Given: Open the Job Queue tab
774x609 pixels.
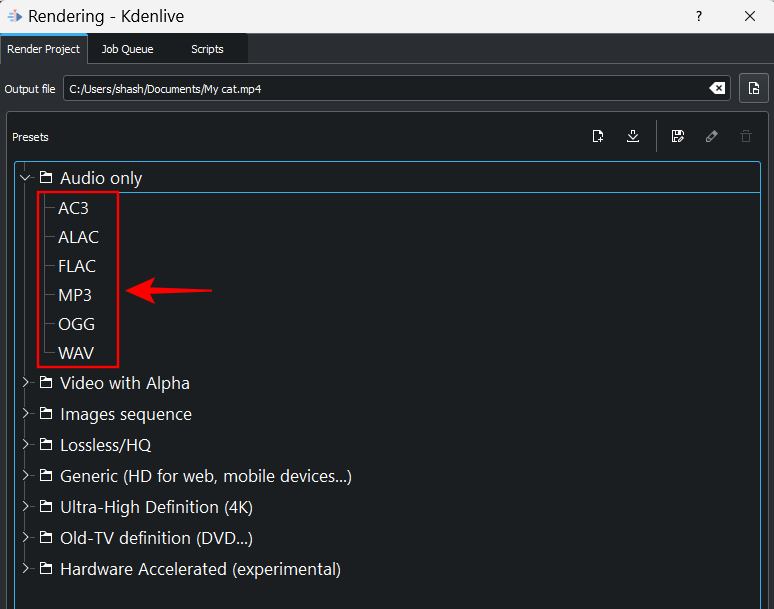Looking at the screenshot, I should (x=127, y=49).
